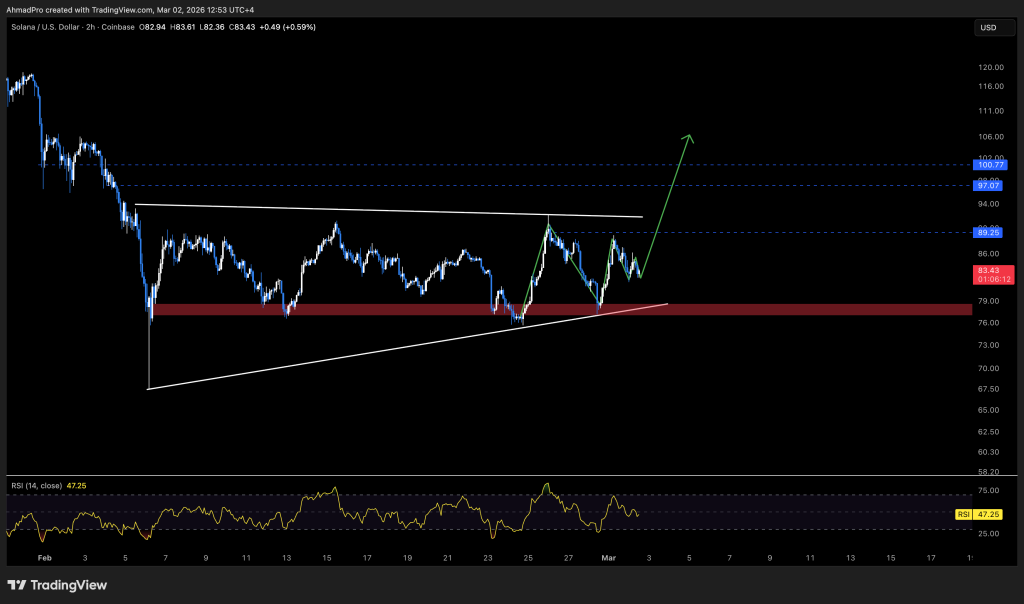Click the yellow RSI 47.25 scale label
1024x604 pixels.
click(987, 513)
